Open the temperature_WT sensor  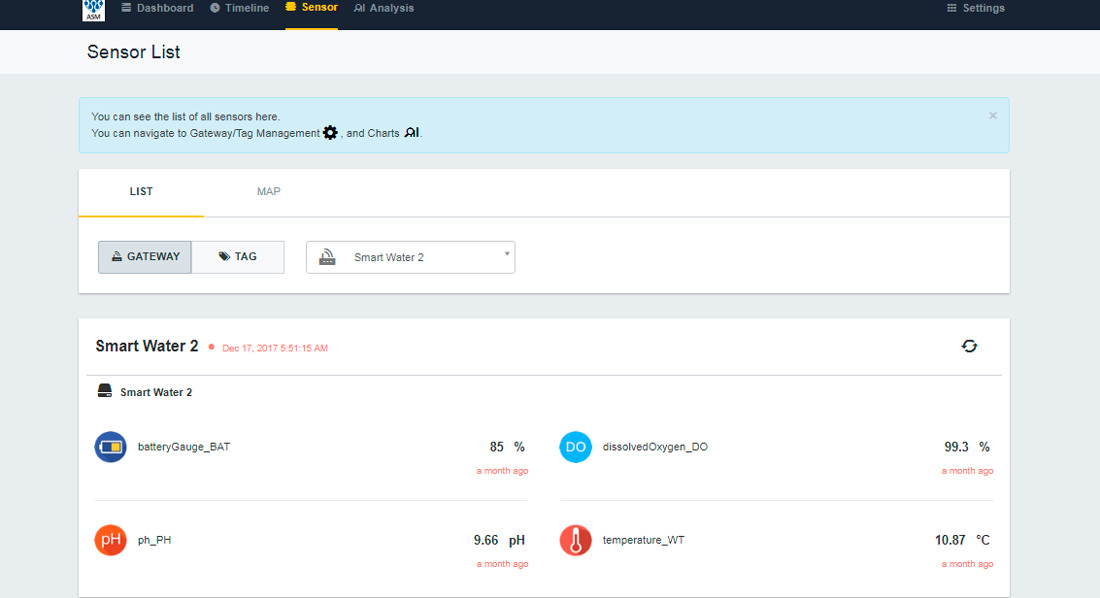click(643, 540)
